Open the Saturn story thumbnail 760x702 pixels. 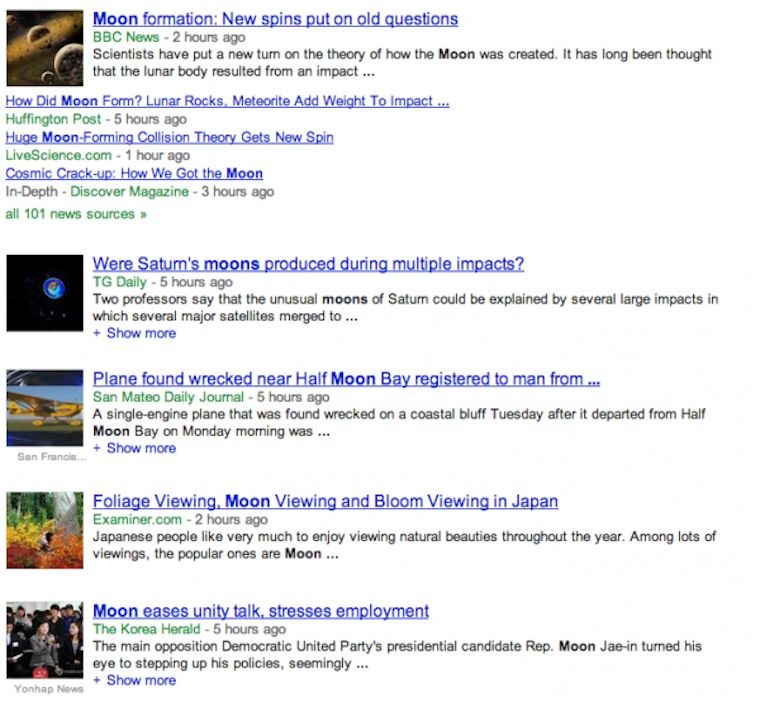click(45, 293)
